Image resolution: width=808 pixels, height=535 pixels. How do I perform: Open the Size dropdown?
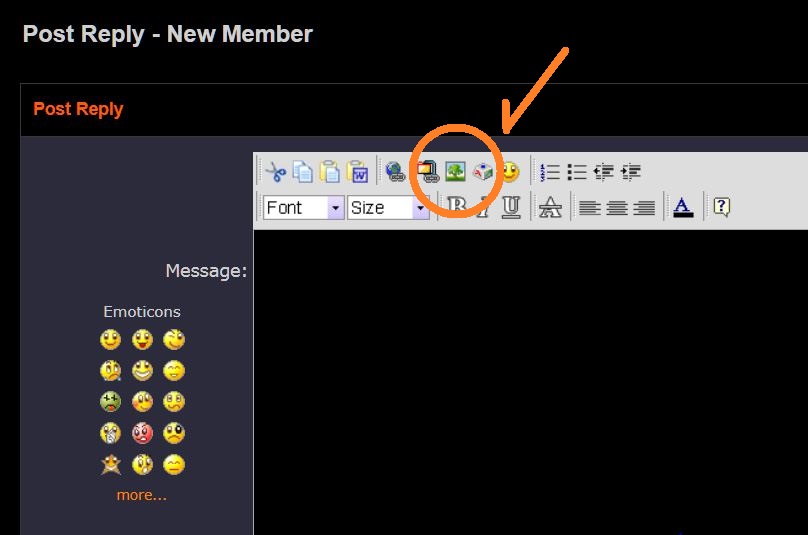388,207
